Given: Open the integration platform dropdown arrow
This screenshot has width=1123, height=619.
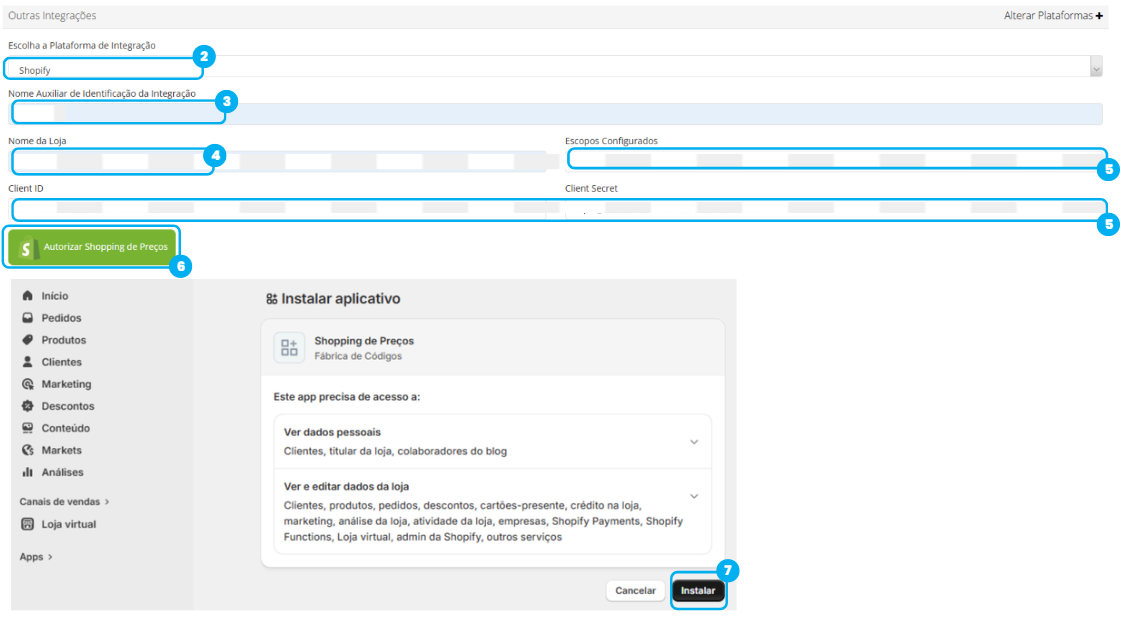Looking at the screenshot, I should click(x=1097, y=69).
